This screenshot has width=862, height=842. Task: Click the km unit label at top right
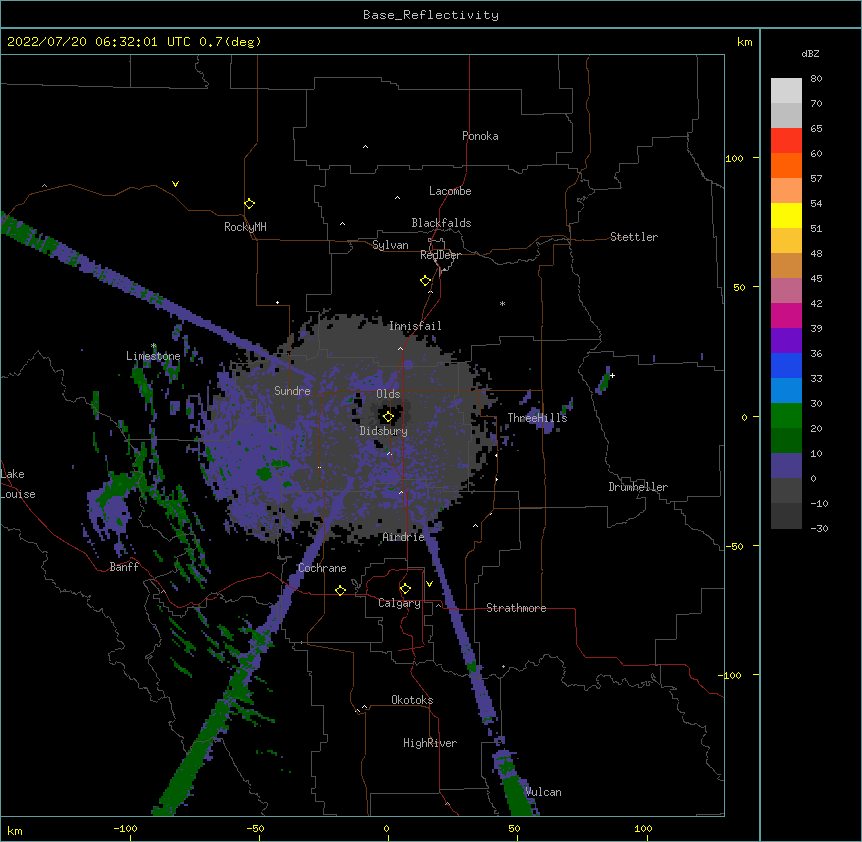point(744,42)
